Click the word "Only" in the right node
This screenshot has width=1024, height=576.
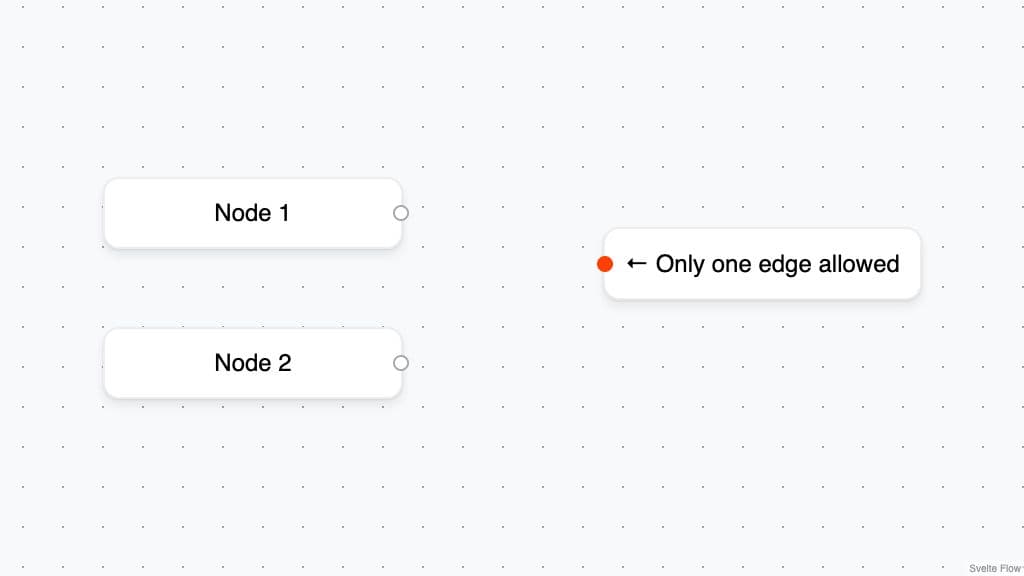pos(680,264)
